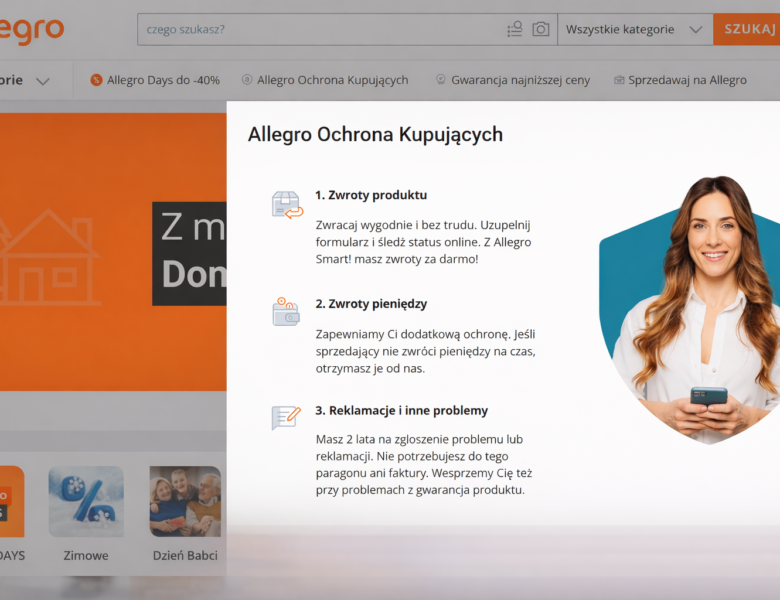Viewport: 780px width, 600px height.
Task: Open 'Sprzedawaj na Allegro' link
Action: click(687, 80)
